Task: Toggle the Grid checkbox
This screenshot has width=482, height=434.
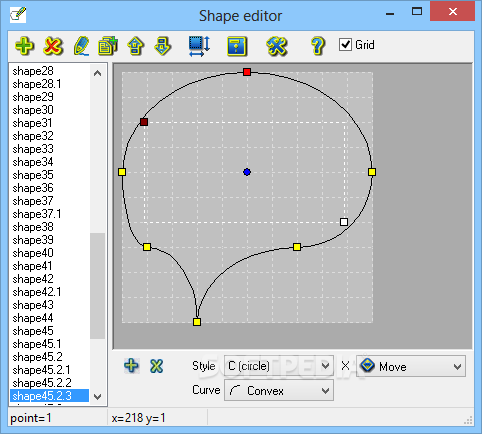Action: tap(345, 44)
